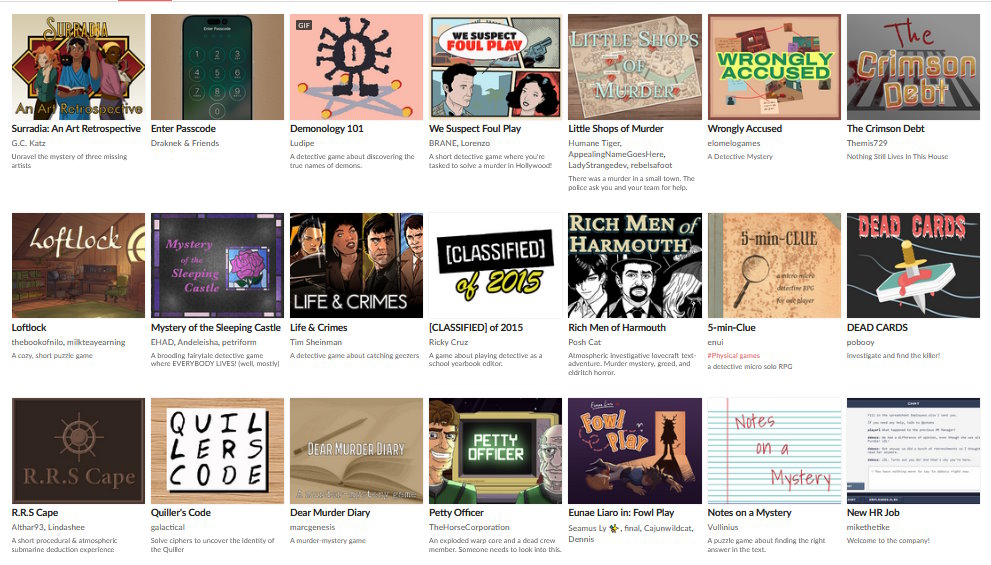Open the Loftlock game thumbnail
Screen dimensions: 991x565
[78, 265]
